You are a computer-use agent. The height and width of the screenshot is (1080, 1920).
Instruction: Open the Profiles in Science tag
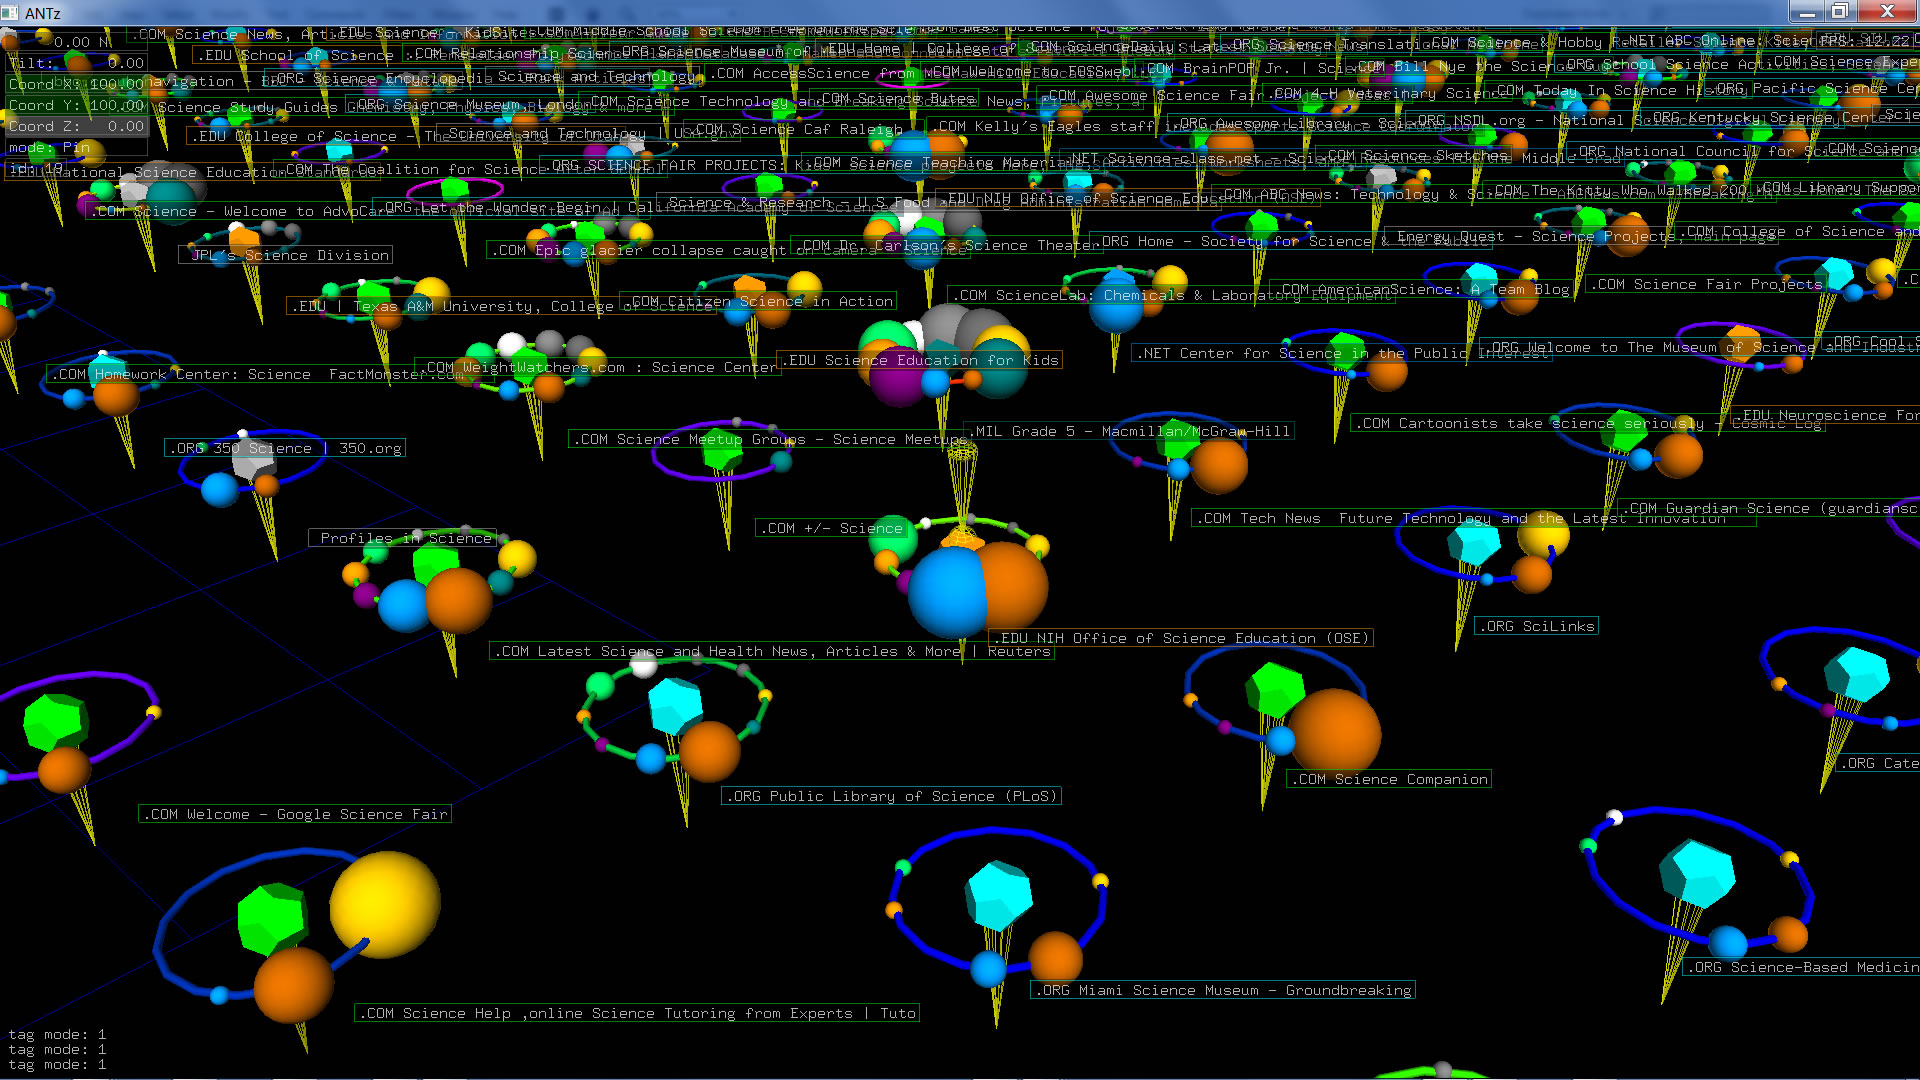pos(404,538)
